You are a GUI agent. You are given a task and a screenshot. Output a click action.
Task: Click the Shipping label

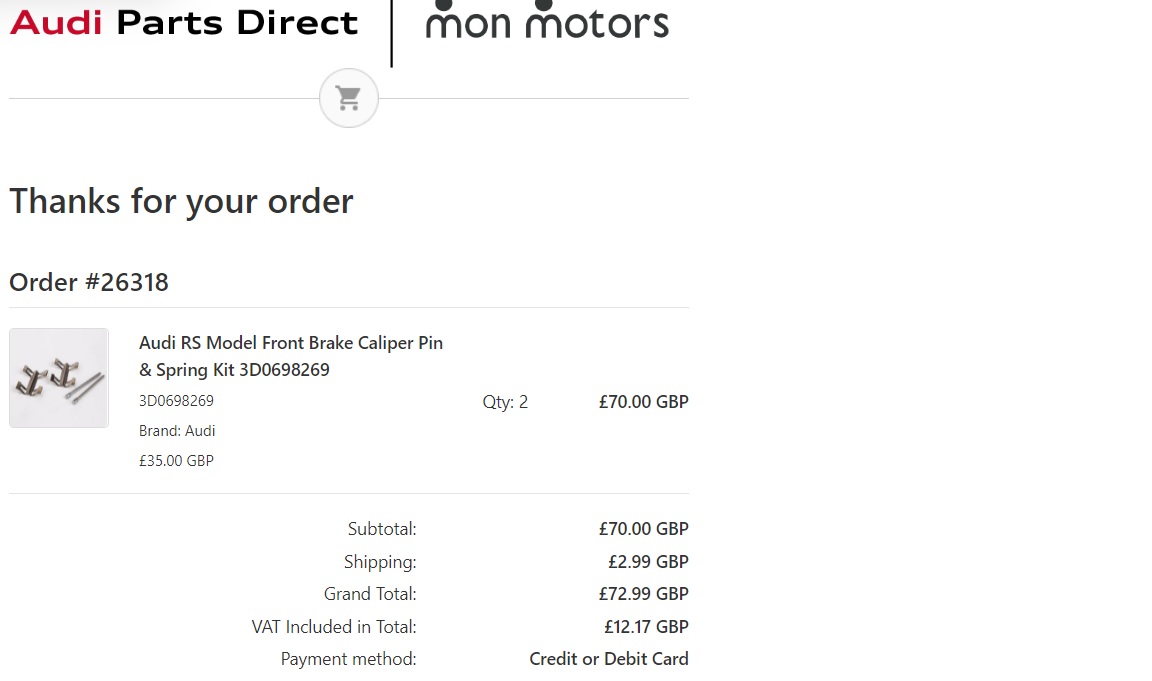coord(380,562)
